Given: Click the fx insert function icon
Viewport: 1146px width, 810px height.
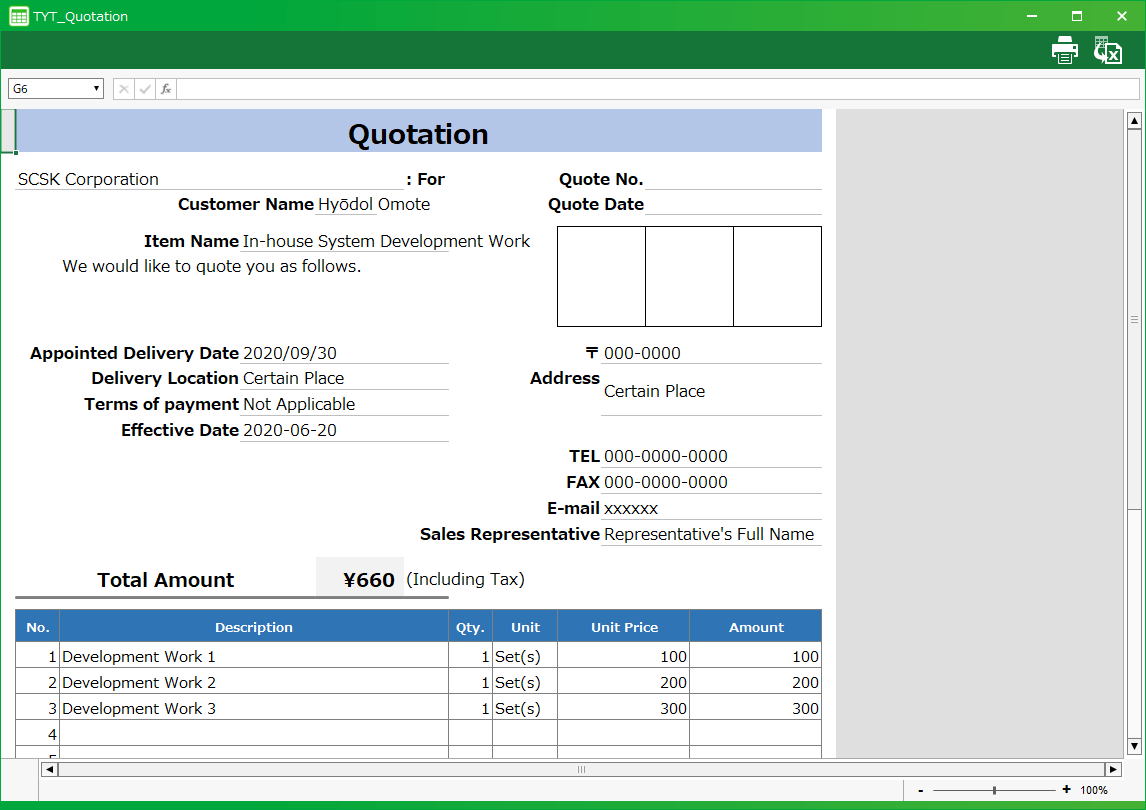Looking at the screenshot, I should pyautogui.click(x=166, y=89).
